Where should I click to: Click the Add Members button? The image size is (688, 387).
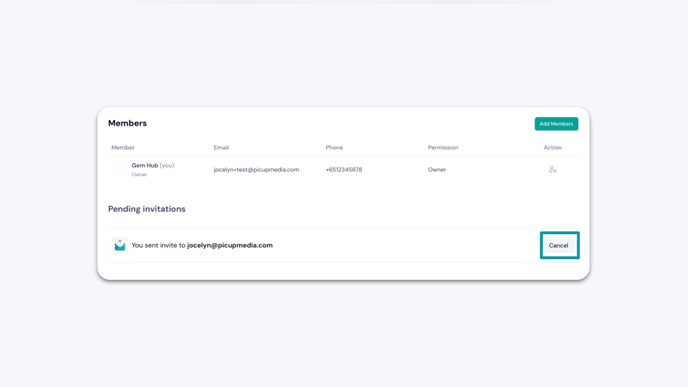pyautogui.click(x=556, y=124)
